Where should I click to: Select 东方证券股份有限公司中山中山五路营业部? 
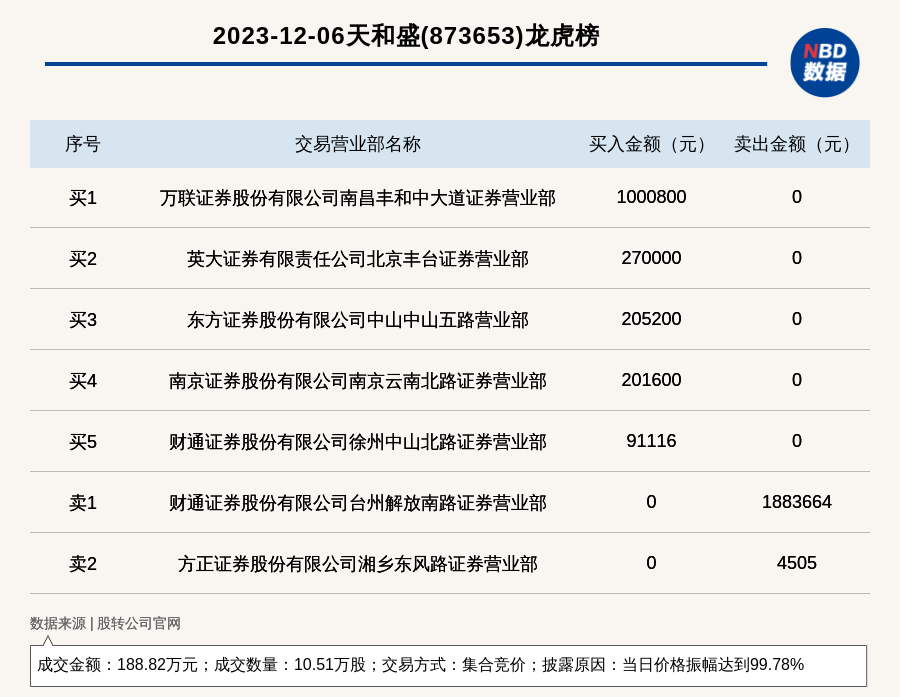(358, 320)
